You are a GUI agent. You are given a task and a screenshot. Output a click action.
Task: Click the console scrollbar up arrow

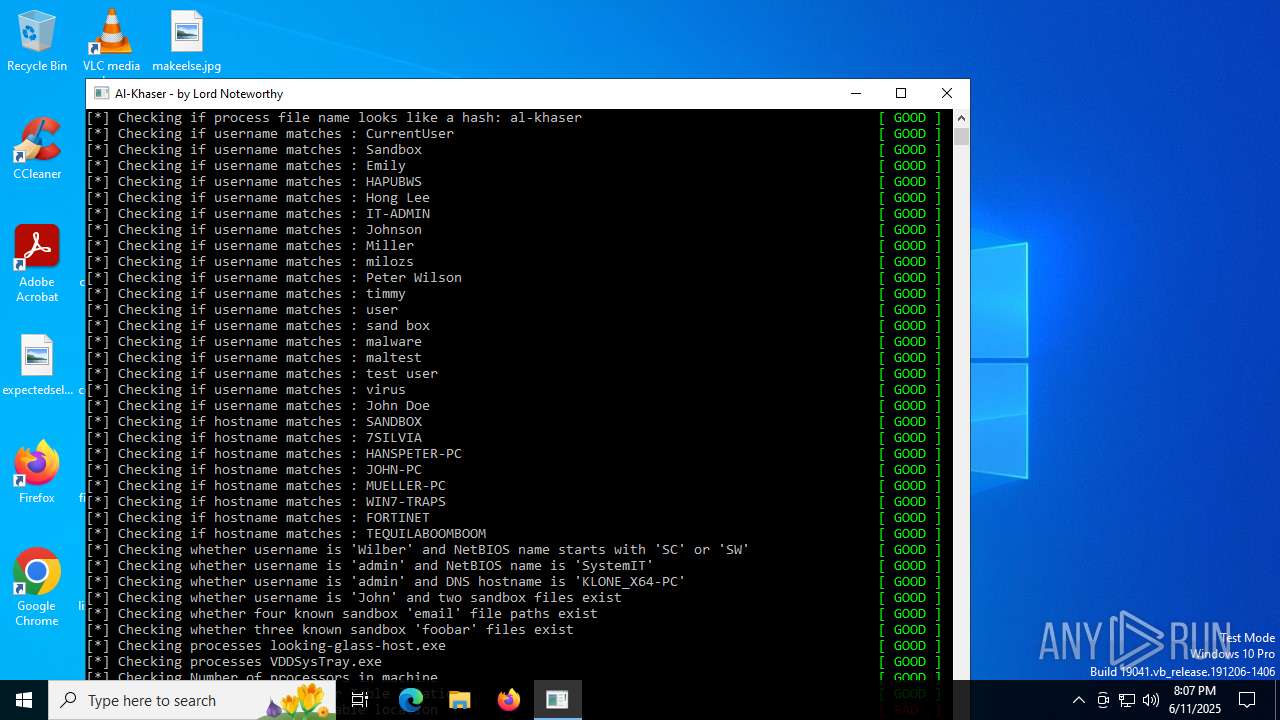pyautogui.click(x=961, y=117)
